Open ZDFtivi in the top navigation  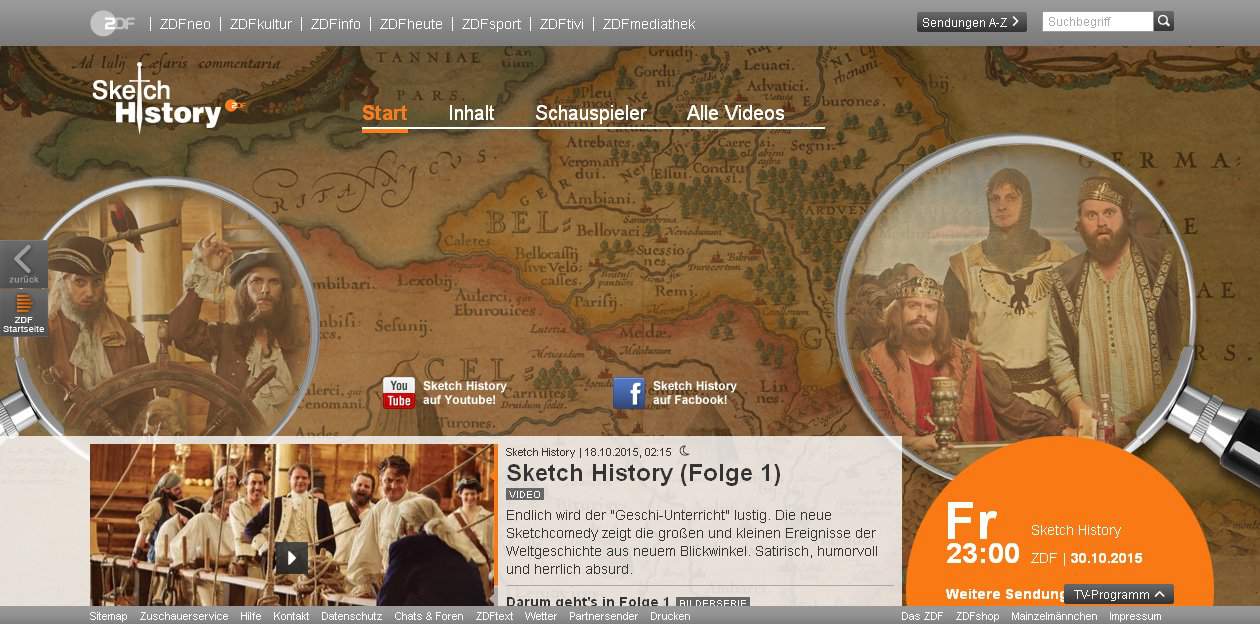[562, 24]
